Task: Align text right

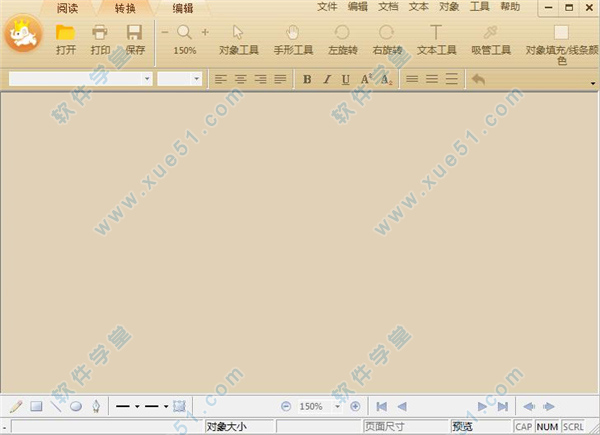Action: click(261, 79)
